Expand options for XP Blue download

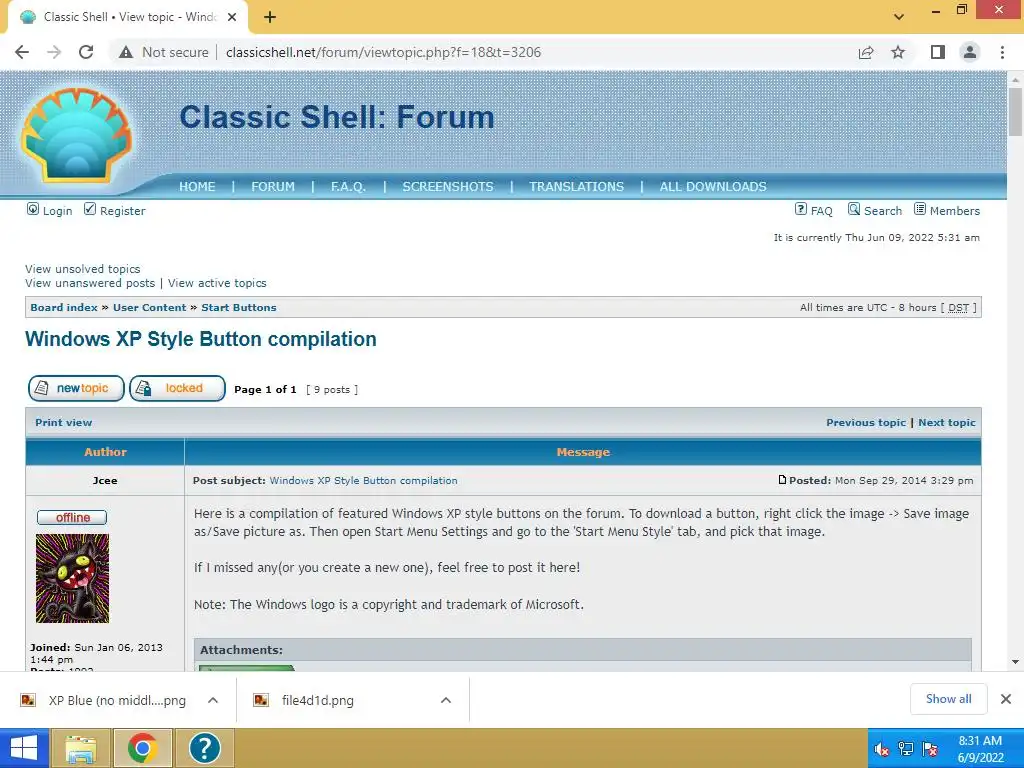tap(213, 700)
